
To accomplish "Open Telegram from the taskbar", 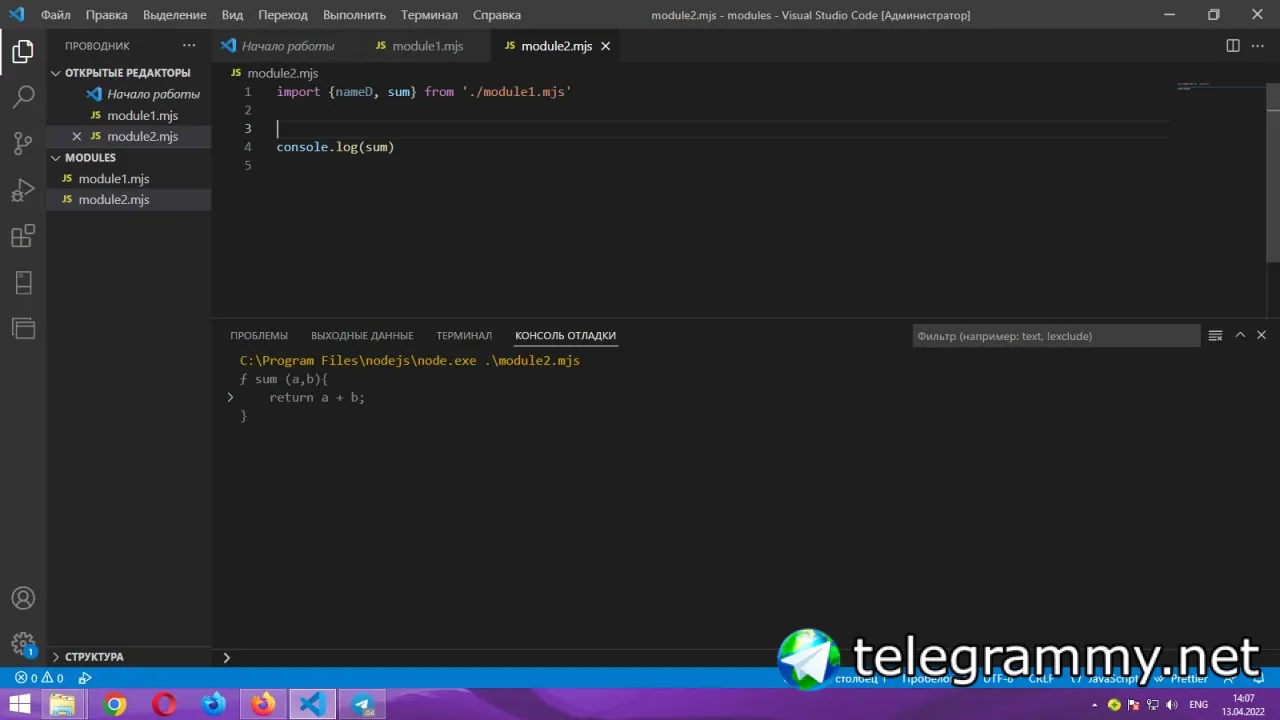I will tap(362, 704).
